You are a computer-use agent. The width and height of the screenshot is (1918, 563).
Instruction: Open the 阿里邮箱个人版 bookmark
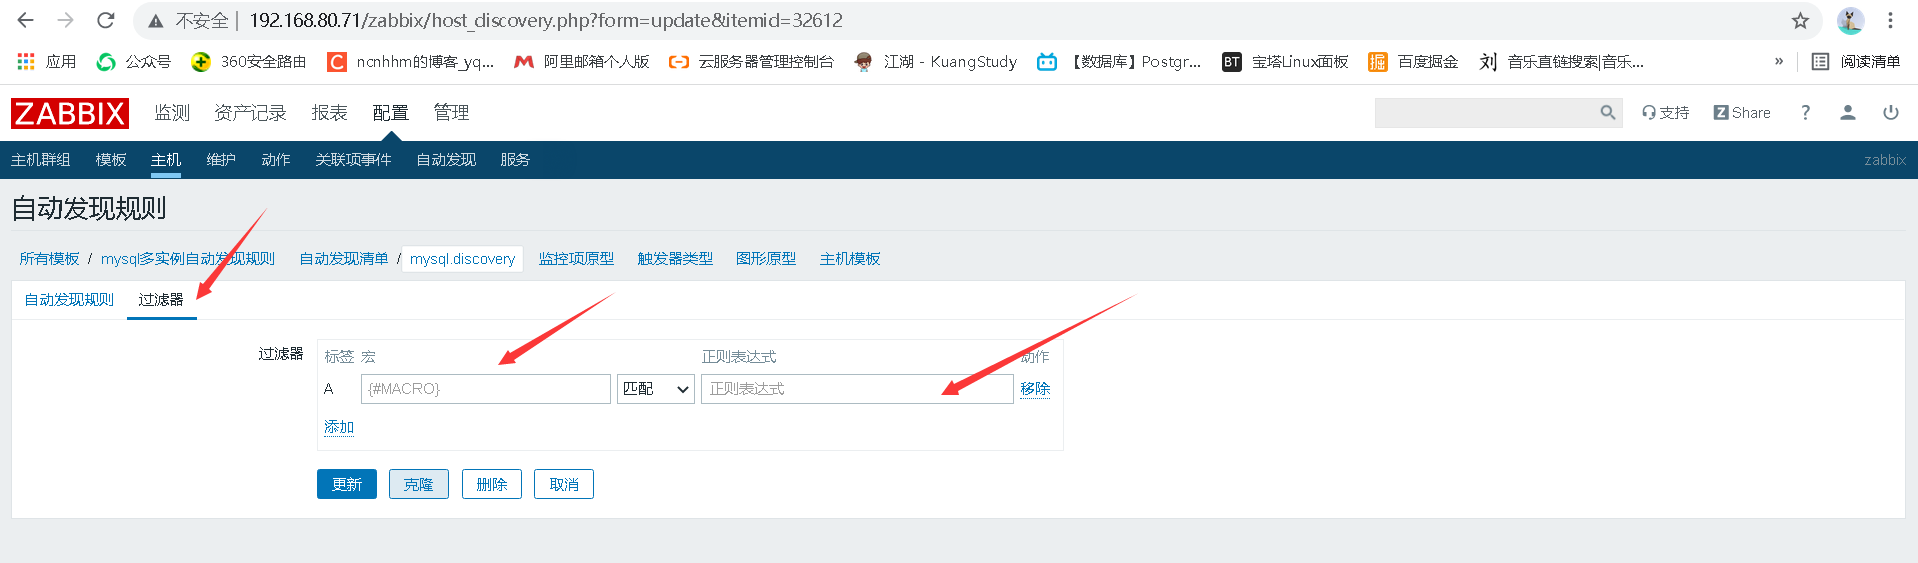(582, 62)
